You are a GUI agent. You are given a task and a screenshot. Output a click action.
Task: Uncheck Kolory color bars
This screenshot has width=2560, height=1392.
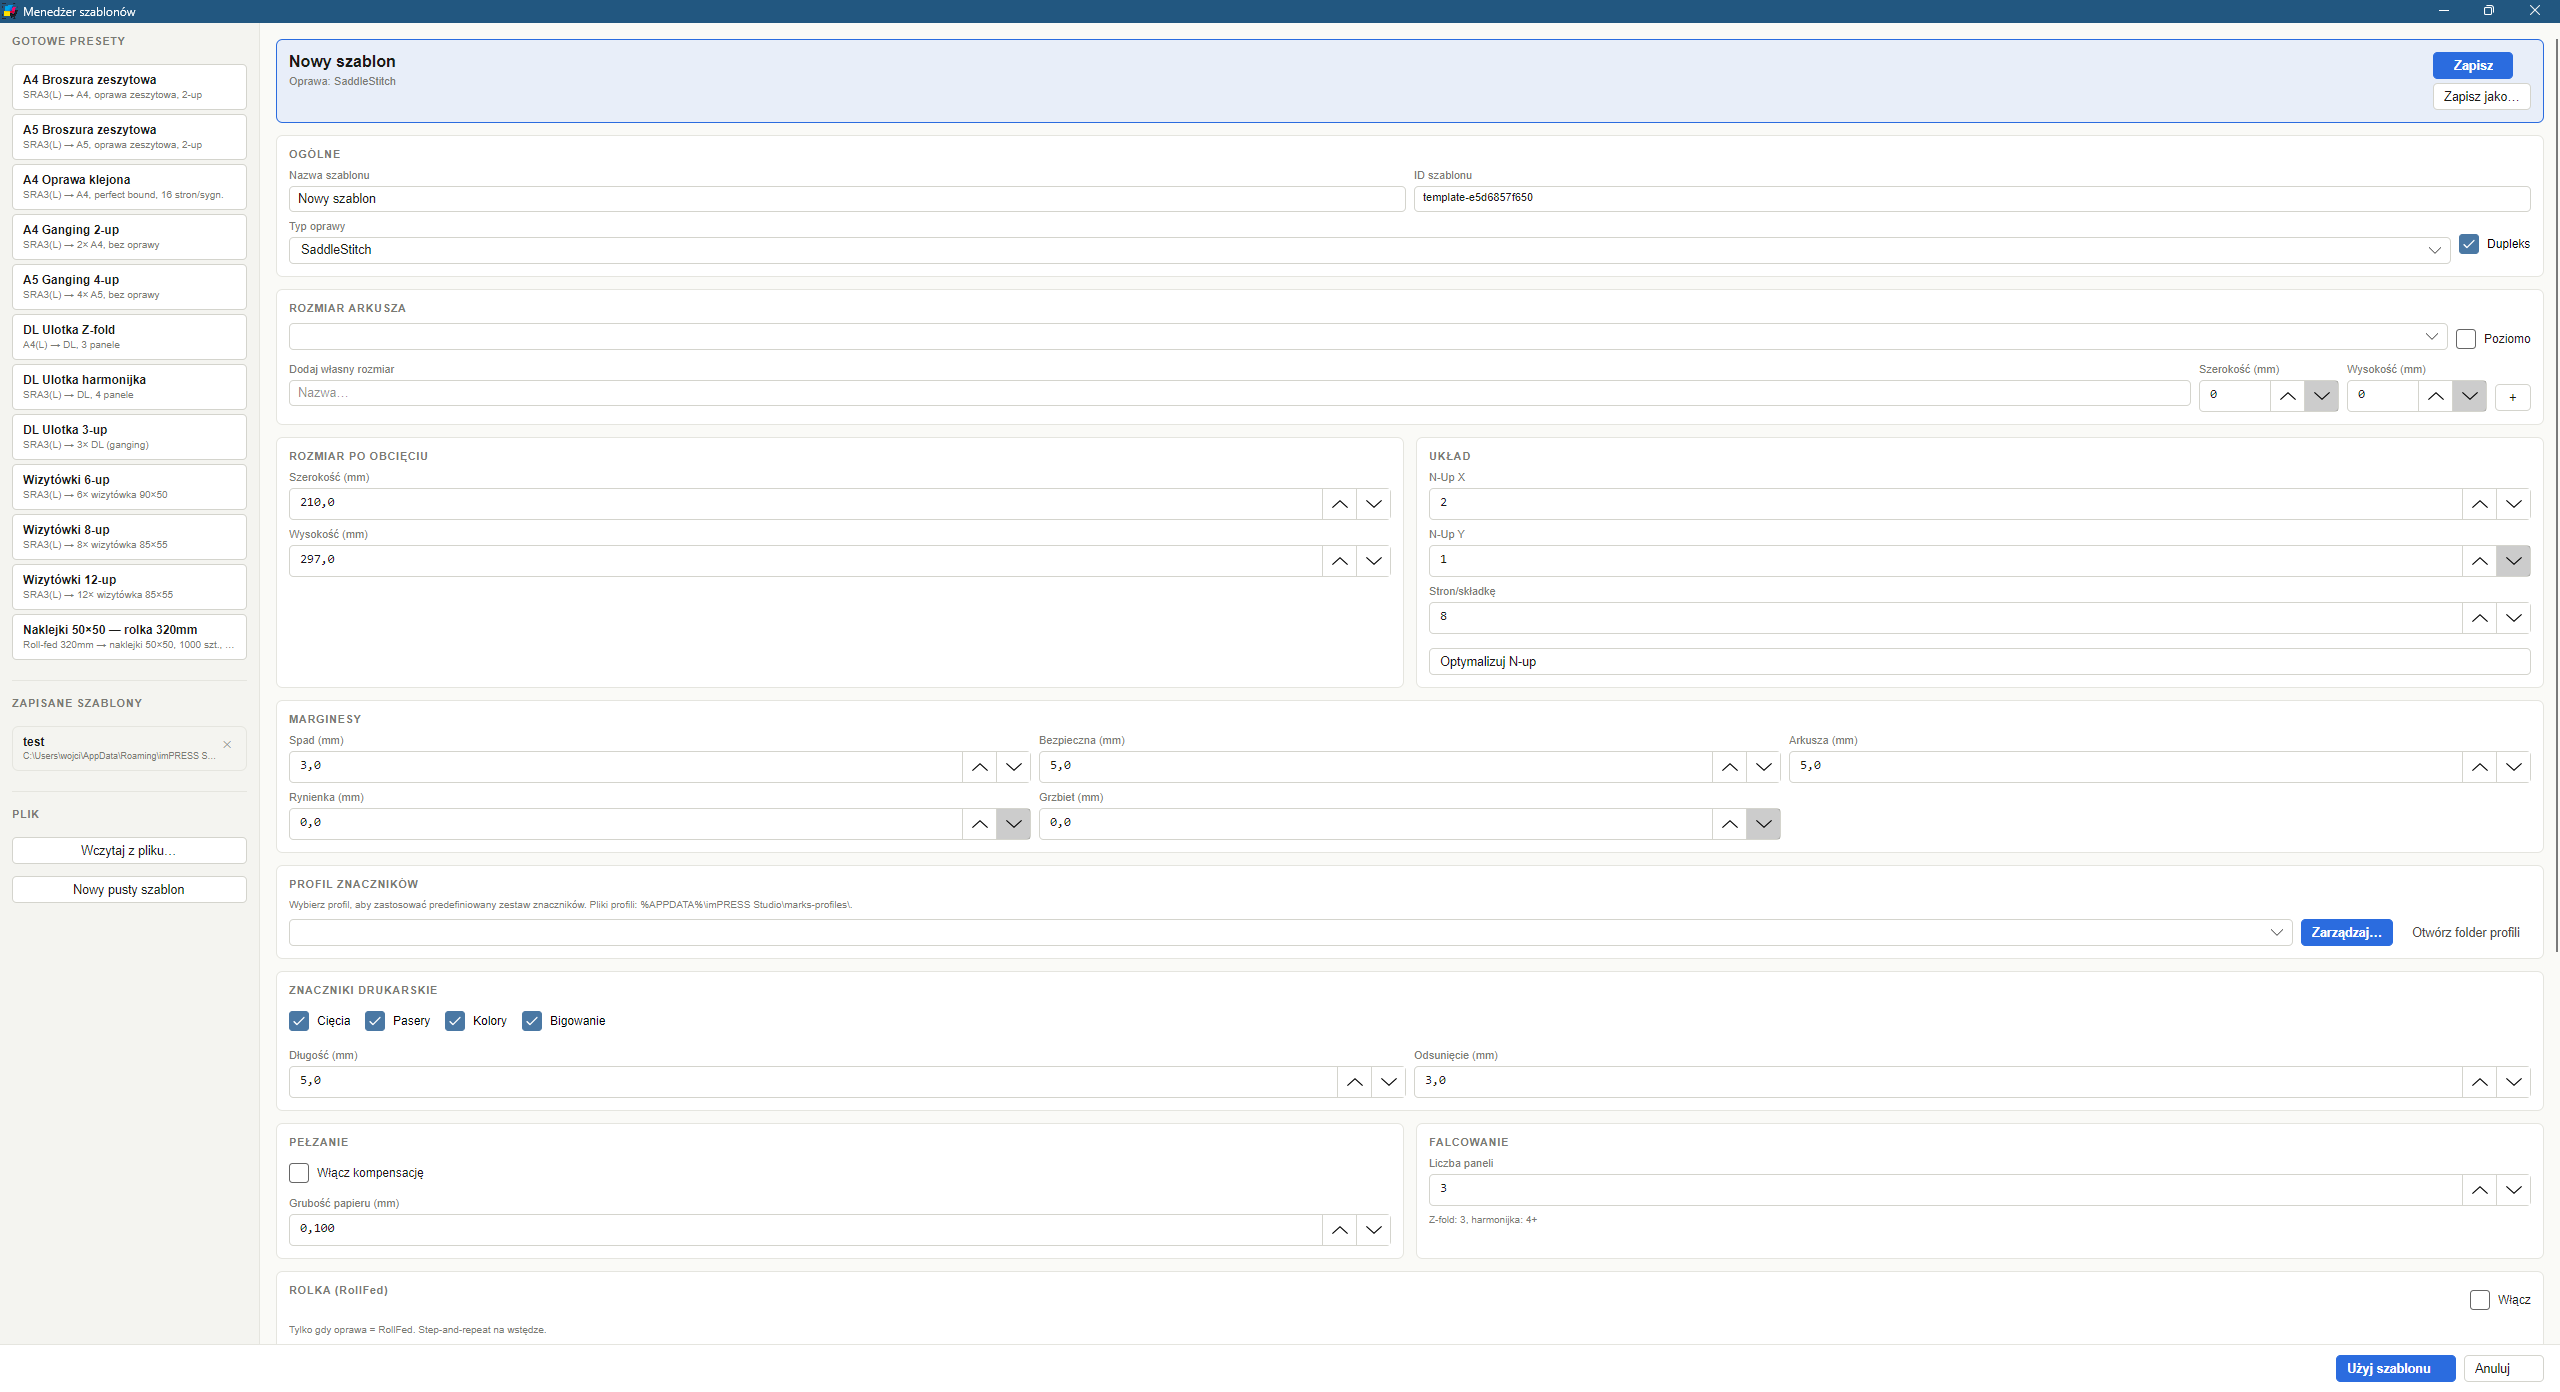click(455, 1021)
